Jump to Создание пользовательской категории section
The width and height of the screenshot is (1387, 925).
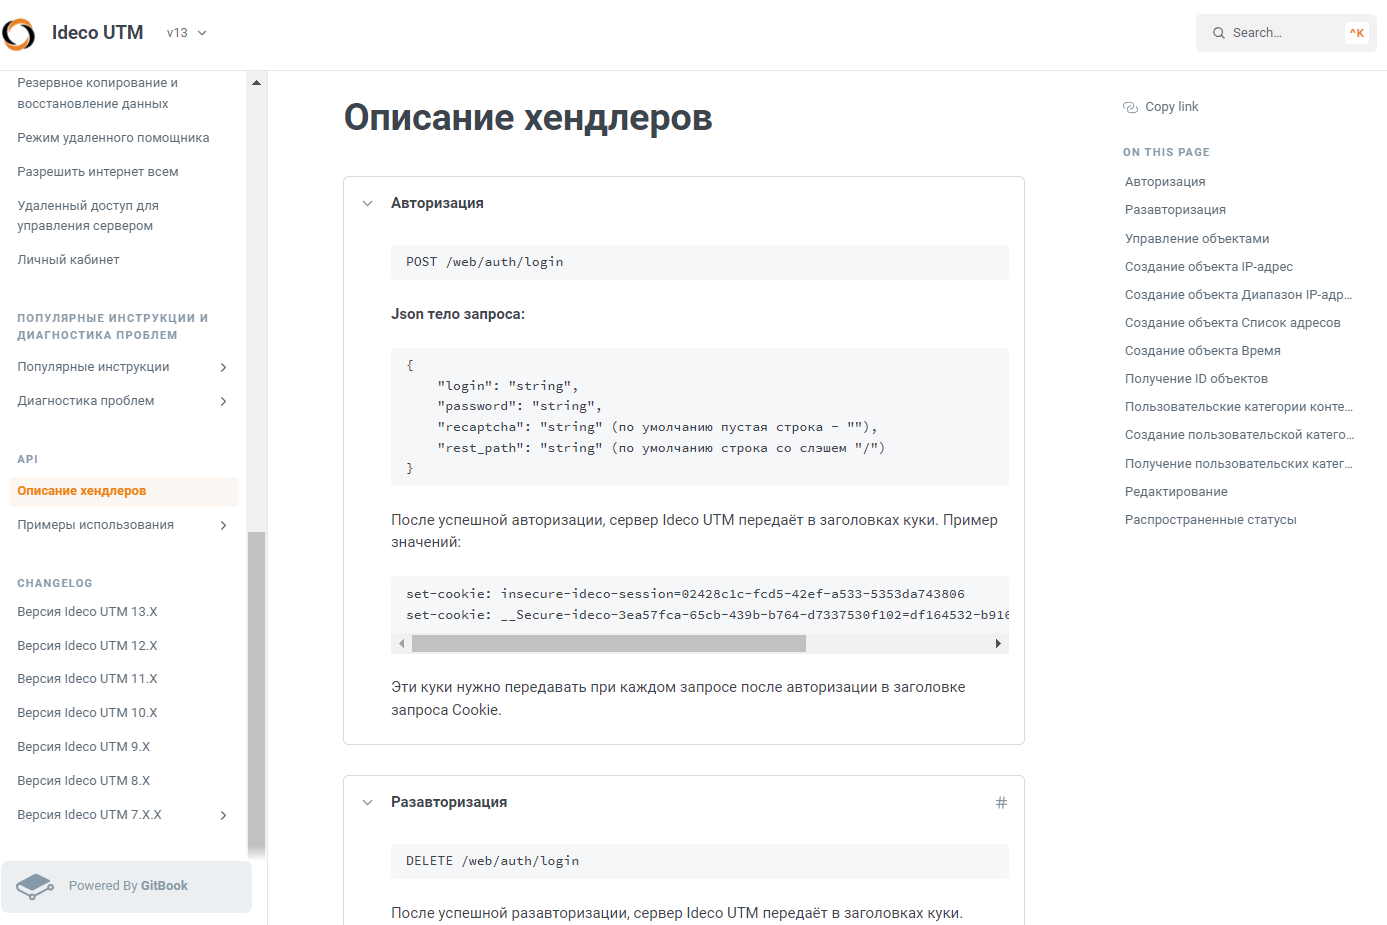click(x=1239, y=435)
